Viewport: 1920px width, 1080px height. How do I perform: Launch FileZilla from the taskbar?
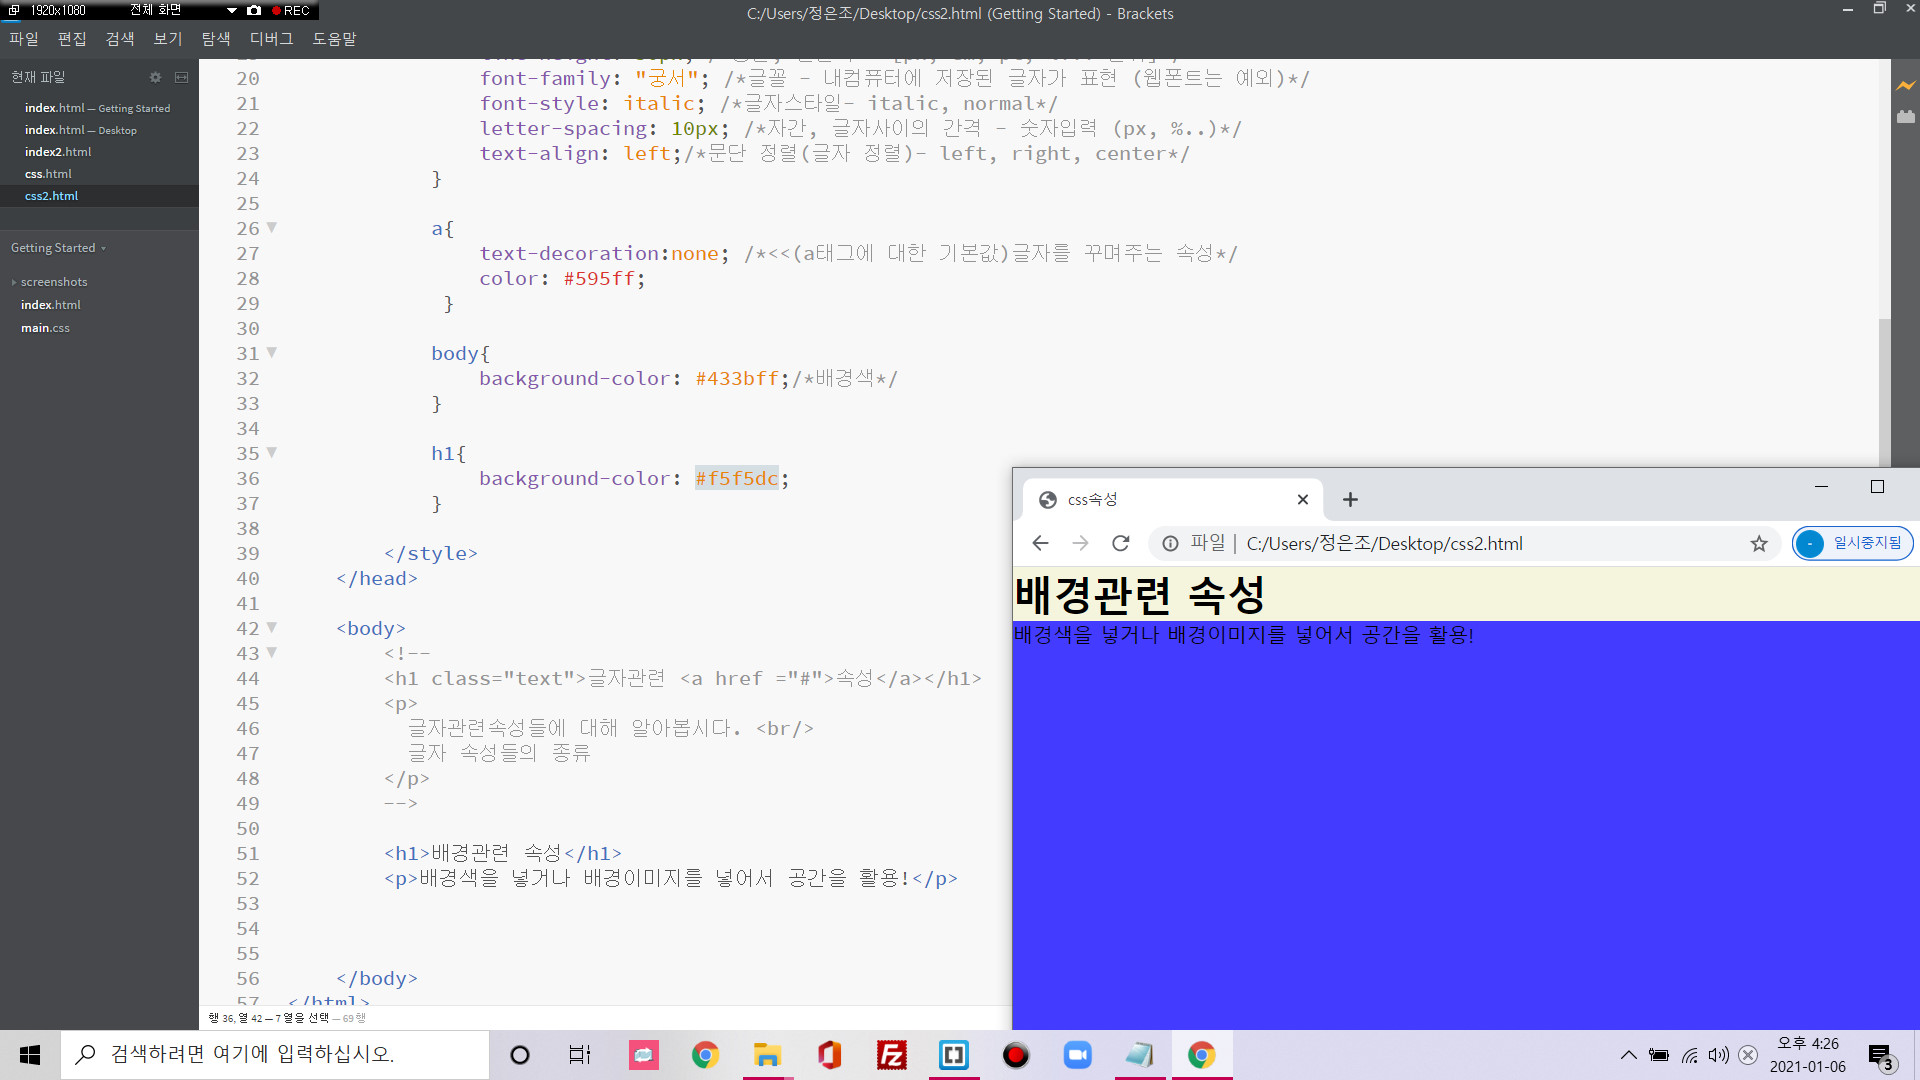coord(891,1055)
